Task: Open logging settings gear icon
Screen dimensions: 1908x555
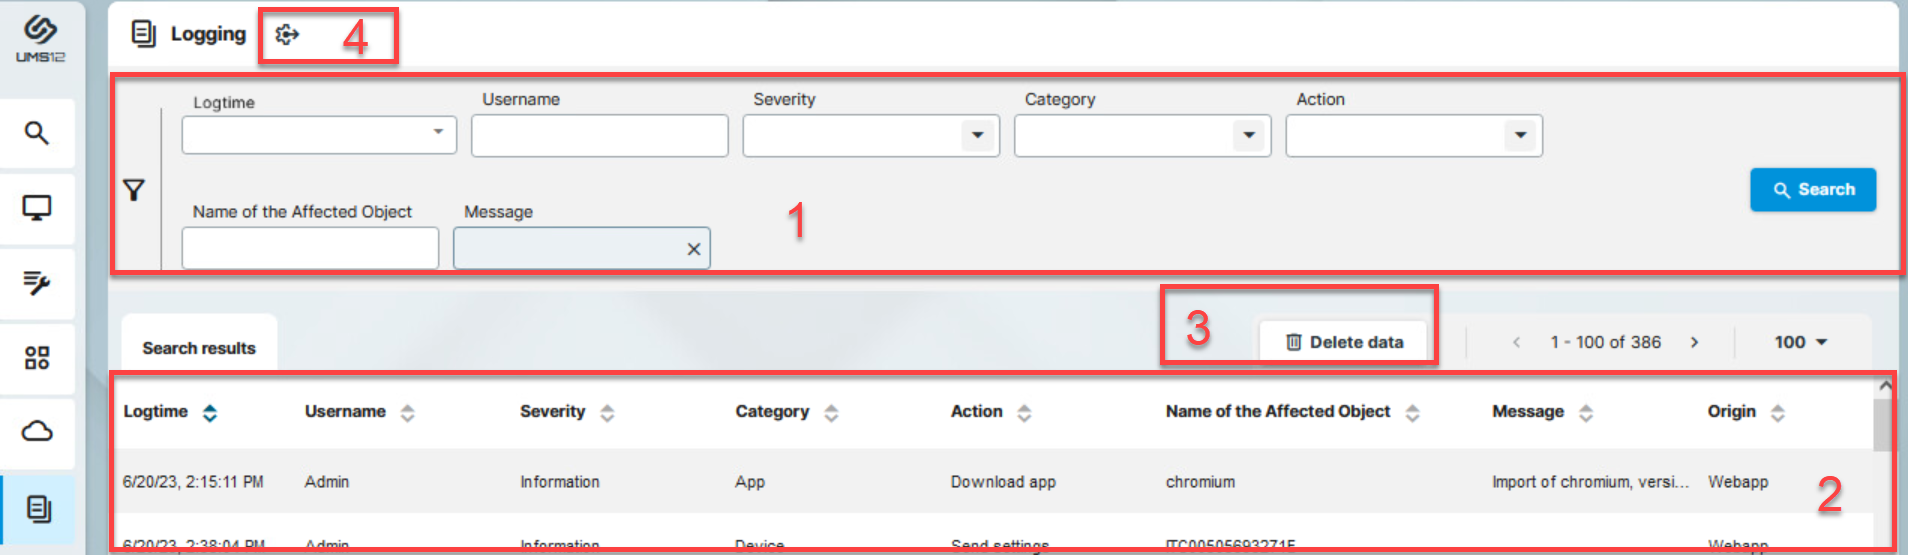Action: pyautogui.click(x=287, y=35)
